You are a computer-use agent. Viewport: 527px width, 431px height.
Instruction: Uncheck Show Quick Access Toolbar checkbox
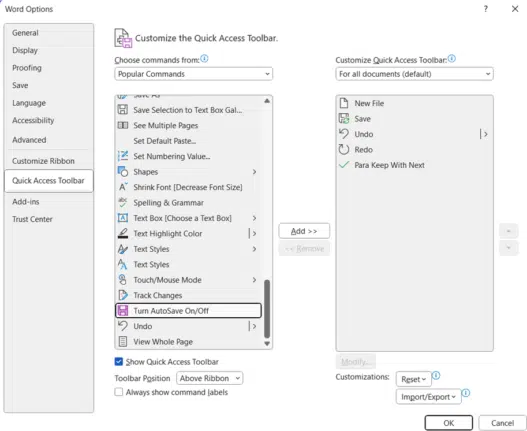pos(119,361)
